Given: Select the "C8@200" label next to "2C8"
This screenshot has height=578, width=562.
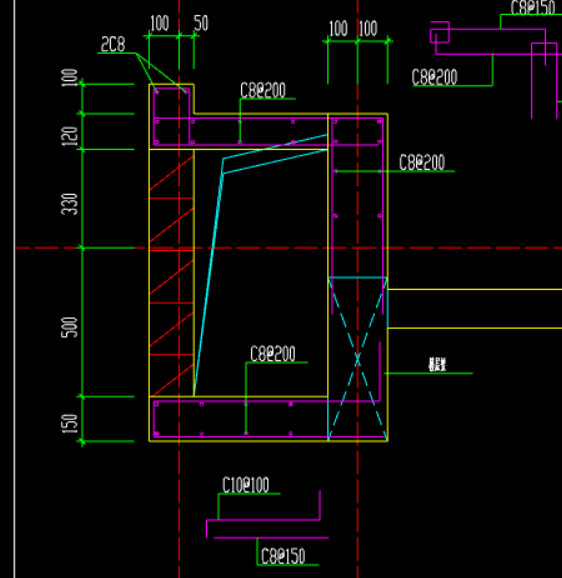Looking at the screenshot, I should click(x=263, y=90).
